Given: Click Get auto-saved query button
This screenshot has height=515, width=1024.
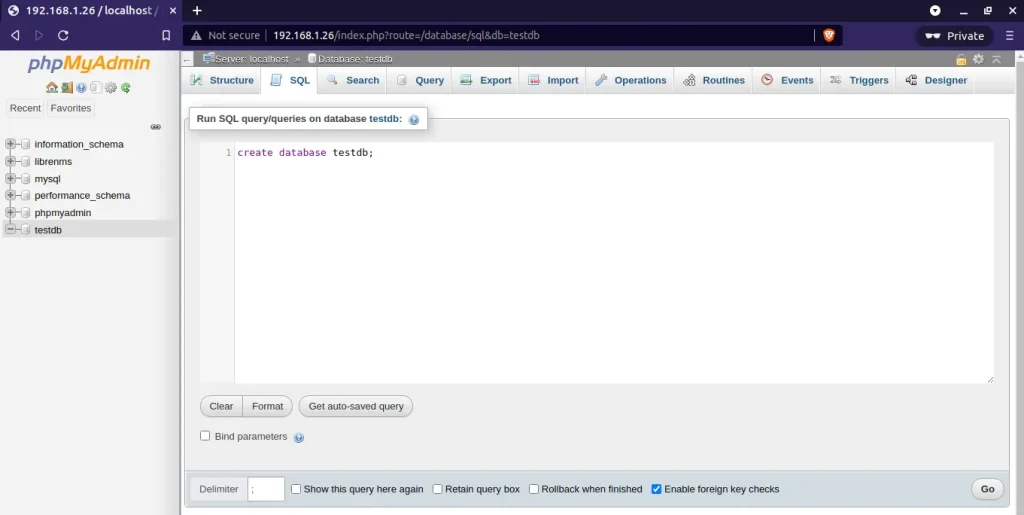Looking at the screenshot, I should tap(356, 406).
